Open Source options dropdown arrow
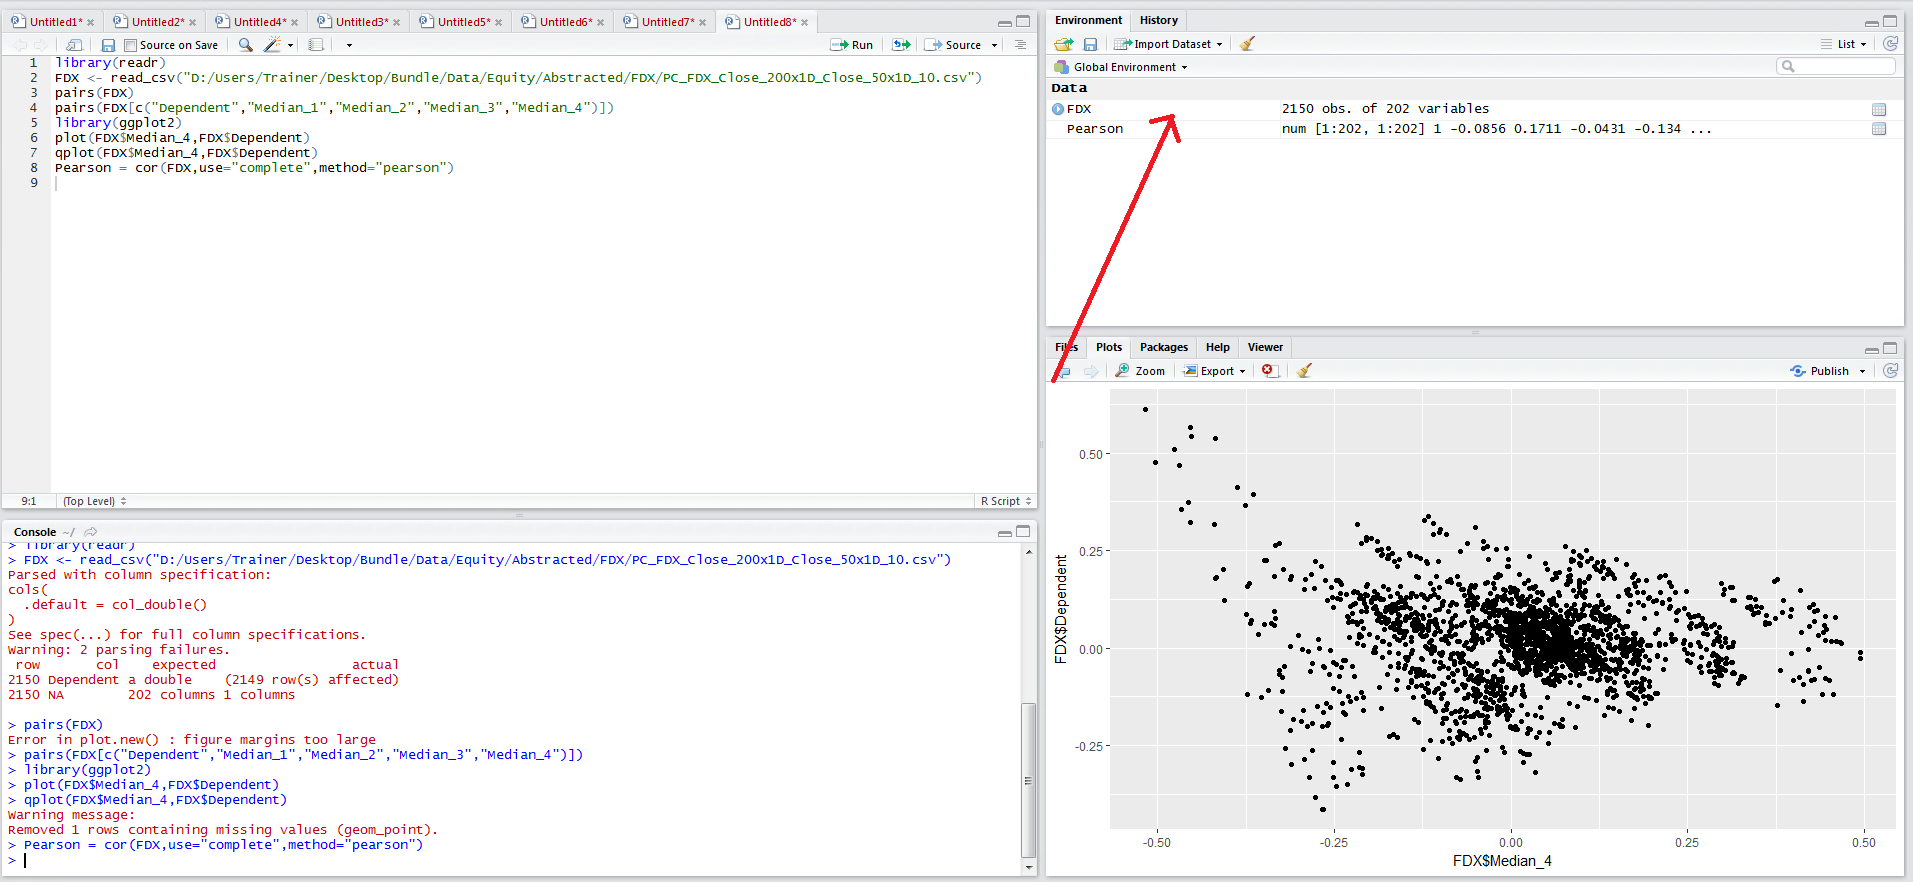 click(994, 45)
